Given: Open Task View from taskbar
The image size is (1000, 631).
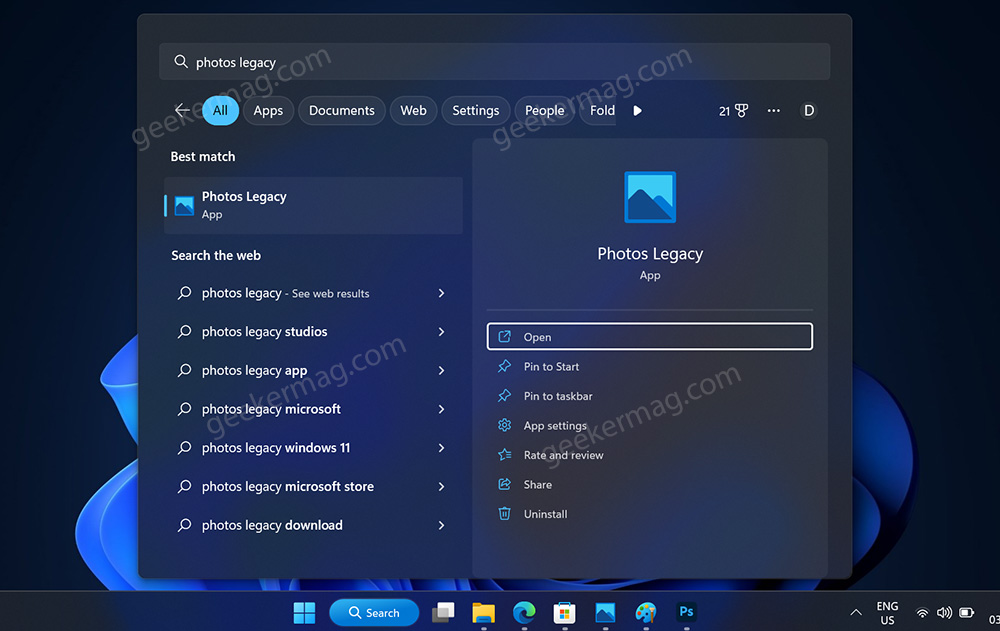Looking at the screenshot, I should click(443, 612).
